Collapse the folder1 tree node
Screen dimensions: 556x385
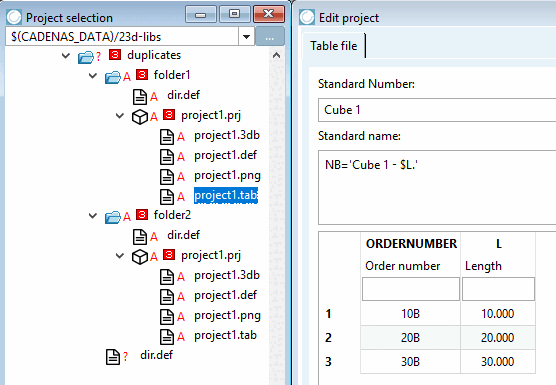[x=93, y=76]
